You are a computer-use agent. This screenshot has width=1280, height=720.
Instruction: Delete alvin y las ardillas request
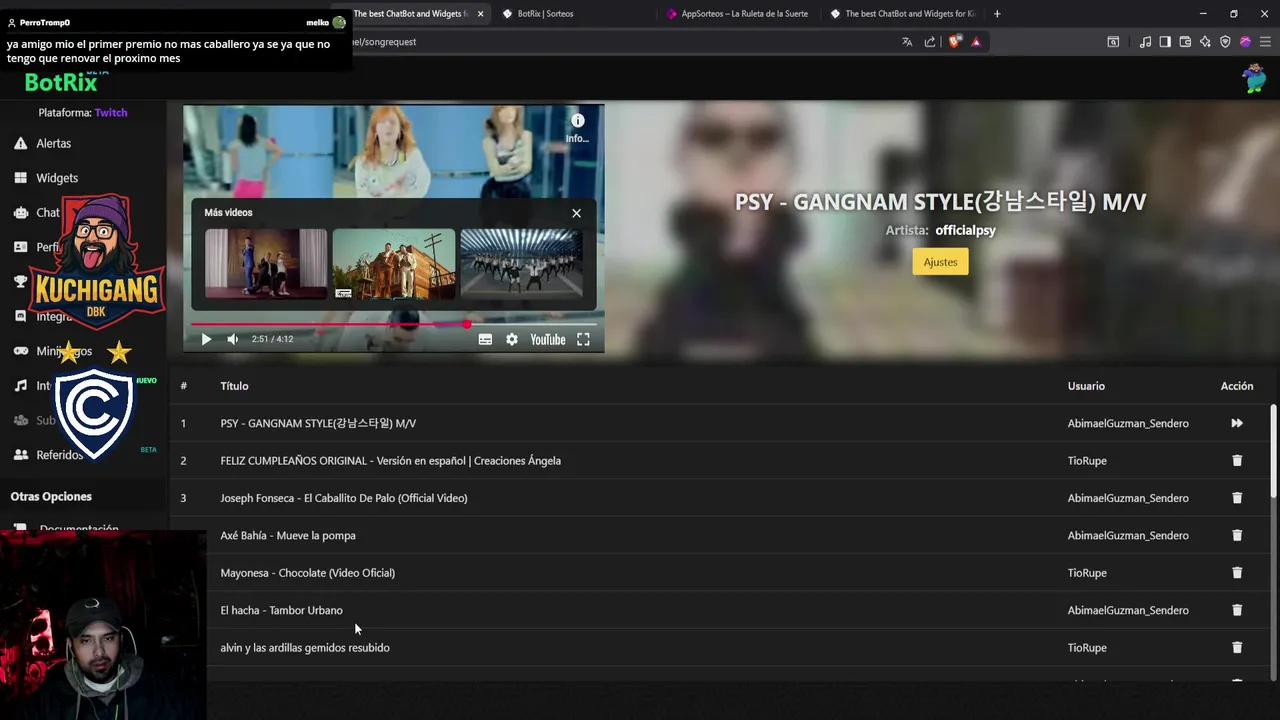1237,648
